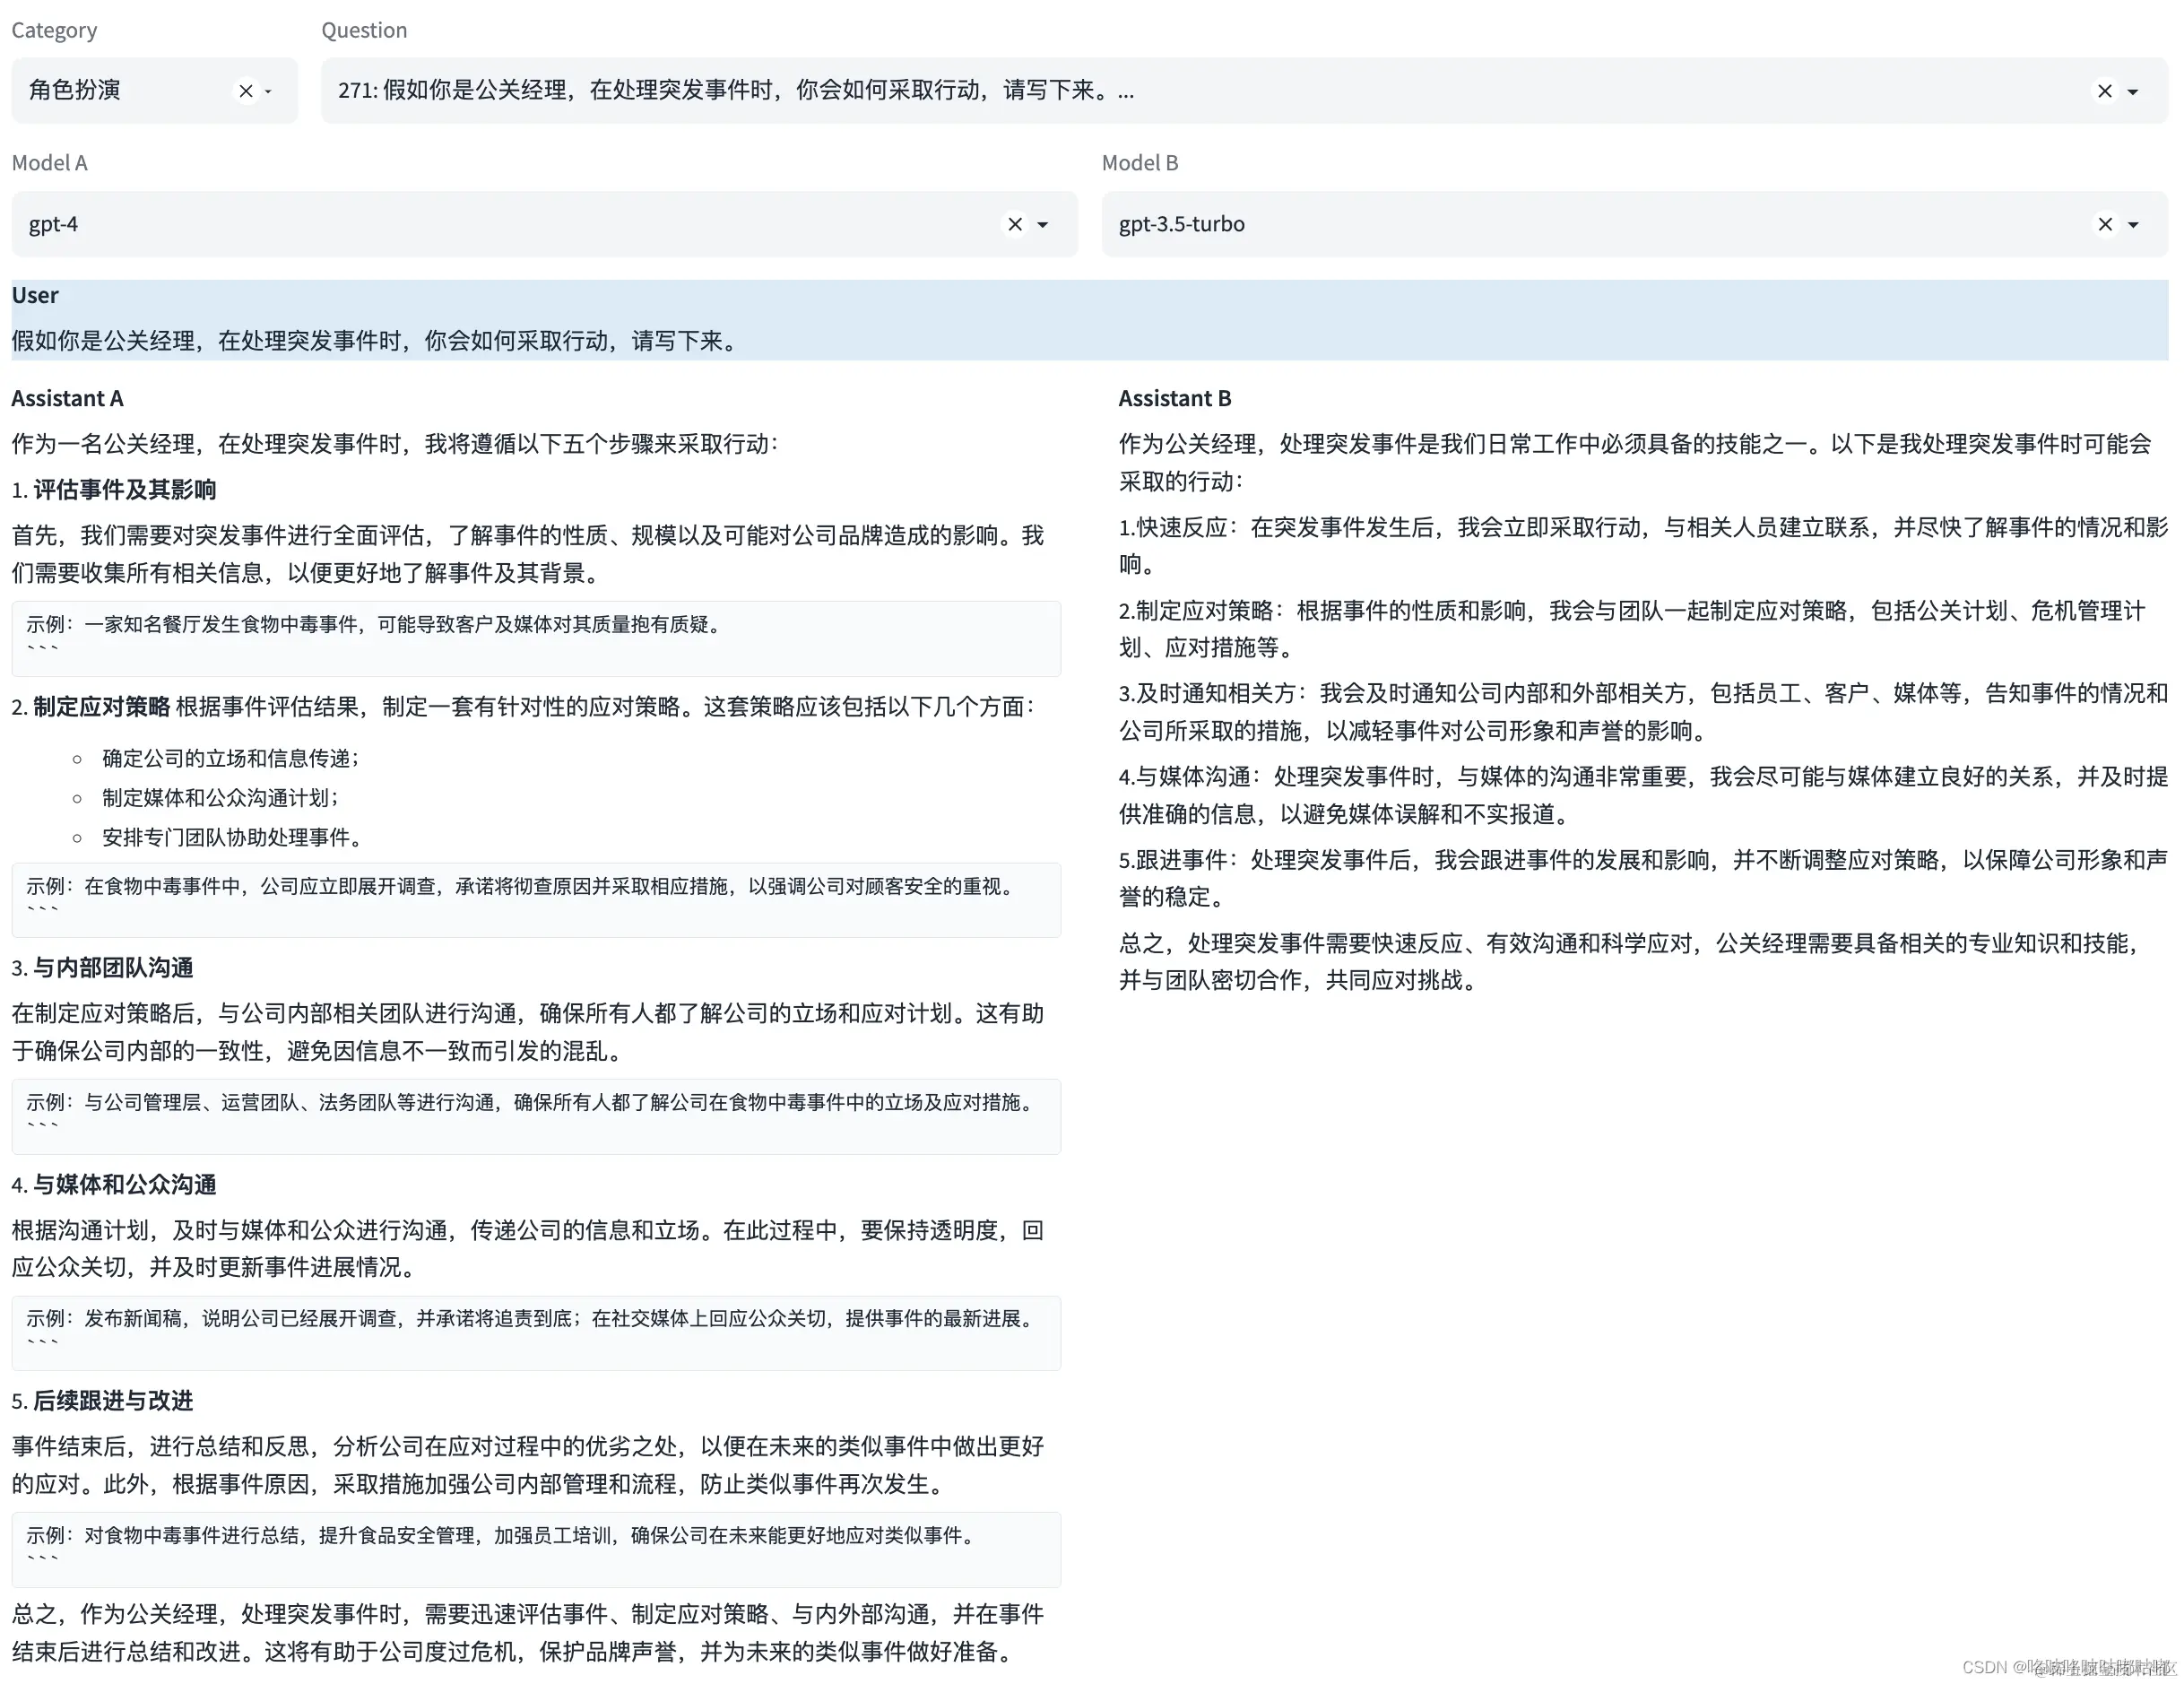The image size is (2184, 1684).
Task: Click the blue User prompt block
Action: (x=1090, y=320)
